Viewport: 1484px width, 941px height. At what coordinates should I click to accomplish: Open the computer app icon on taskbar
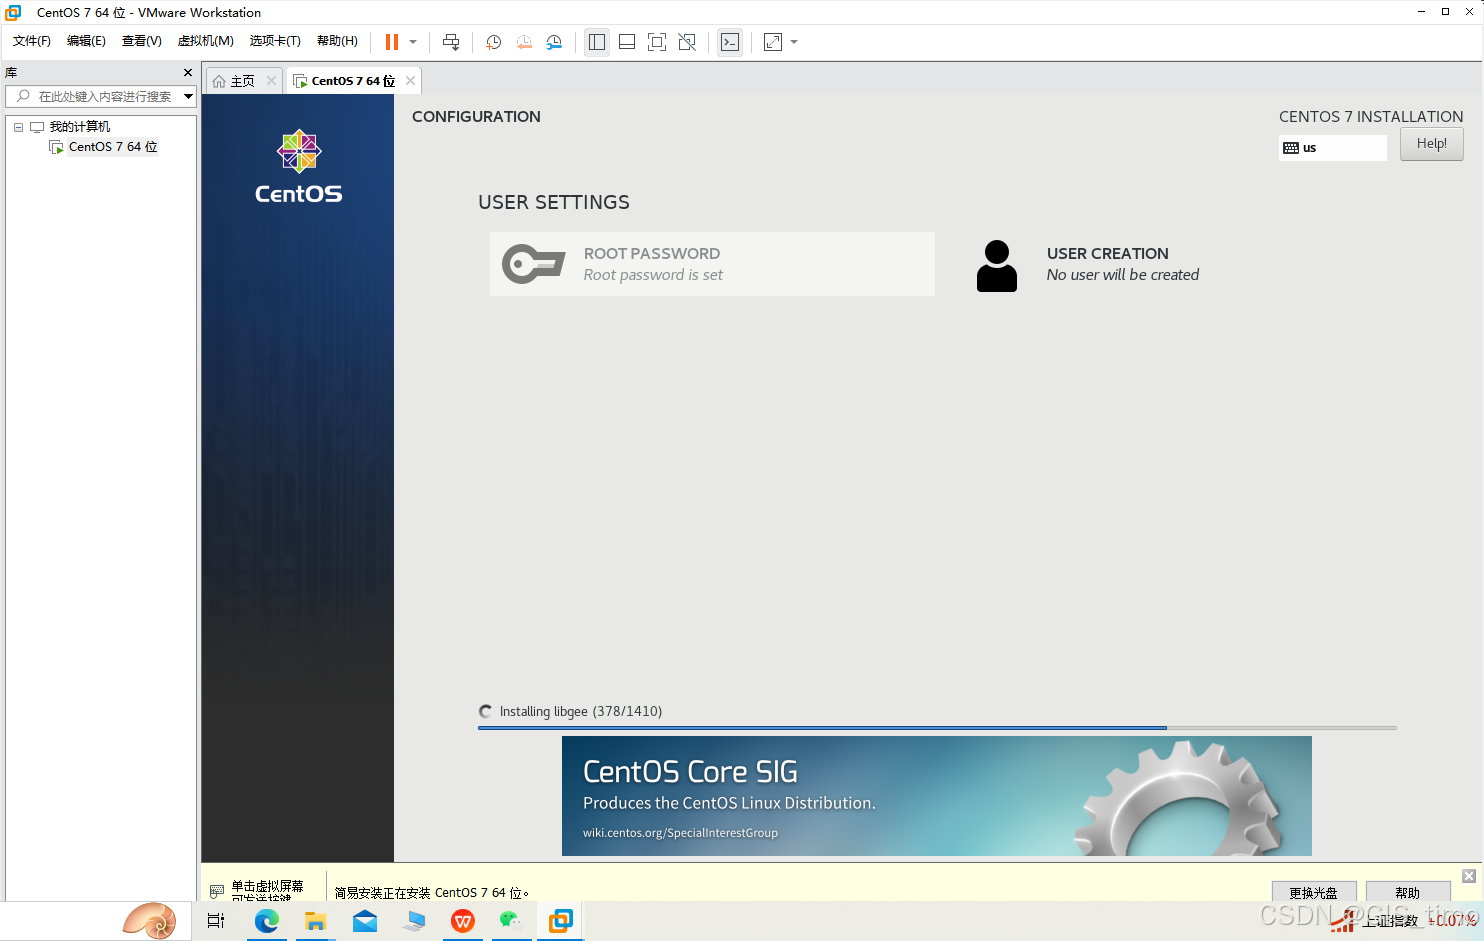[414, 921]
